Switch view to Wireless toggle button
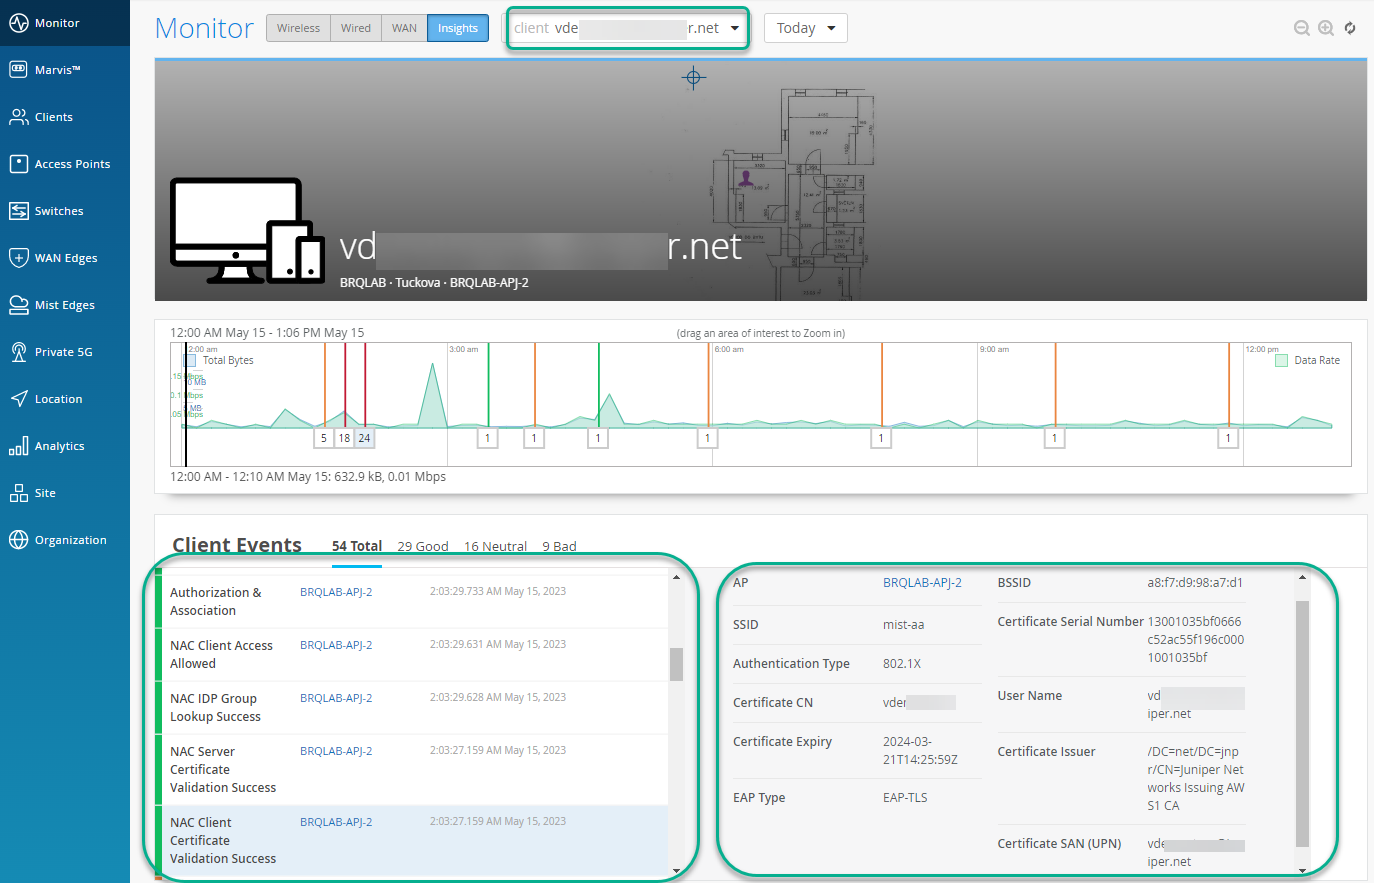 pyautogui.click(x=298, y=28)
